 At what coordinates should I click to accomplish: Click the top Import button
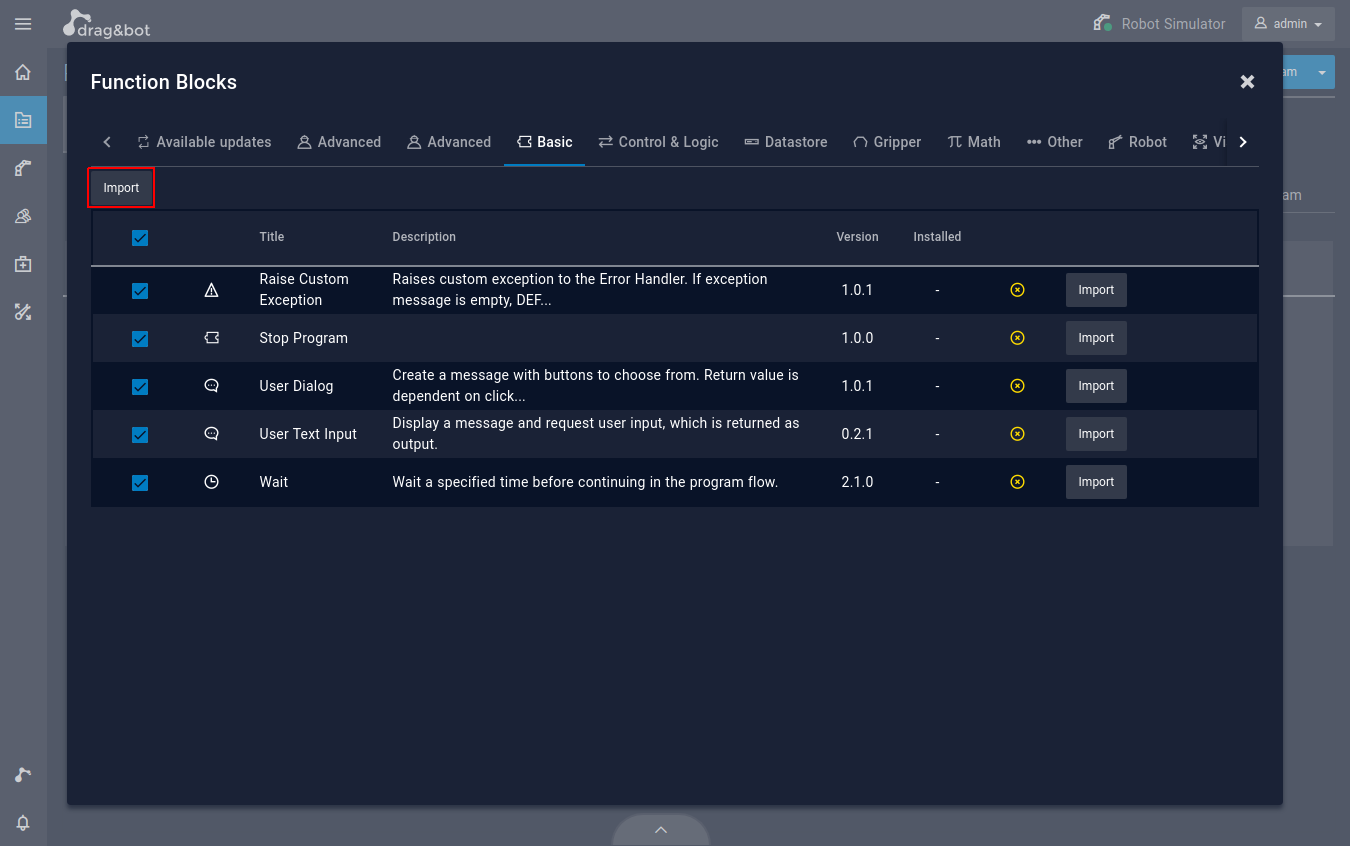(121, 188)
